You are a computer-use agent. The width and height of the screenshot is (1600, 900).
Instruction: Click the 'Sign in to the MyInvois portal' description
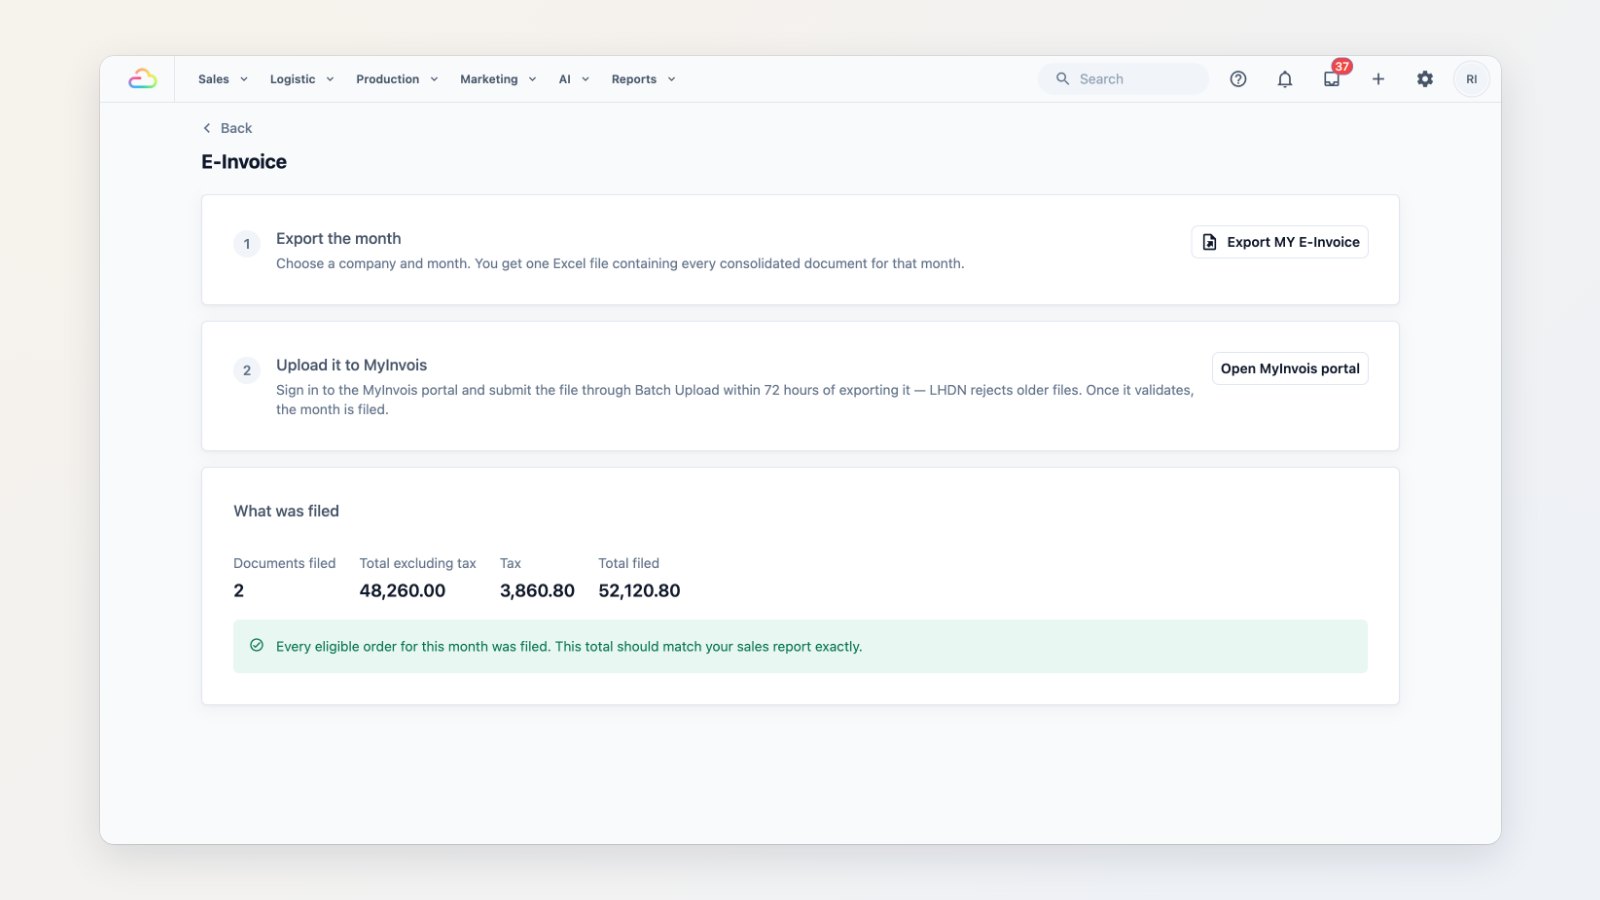735,400
